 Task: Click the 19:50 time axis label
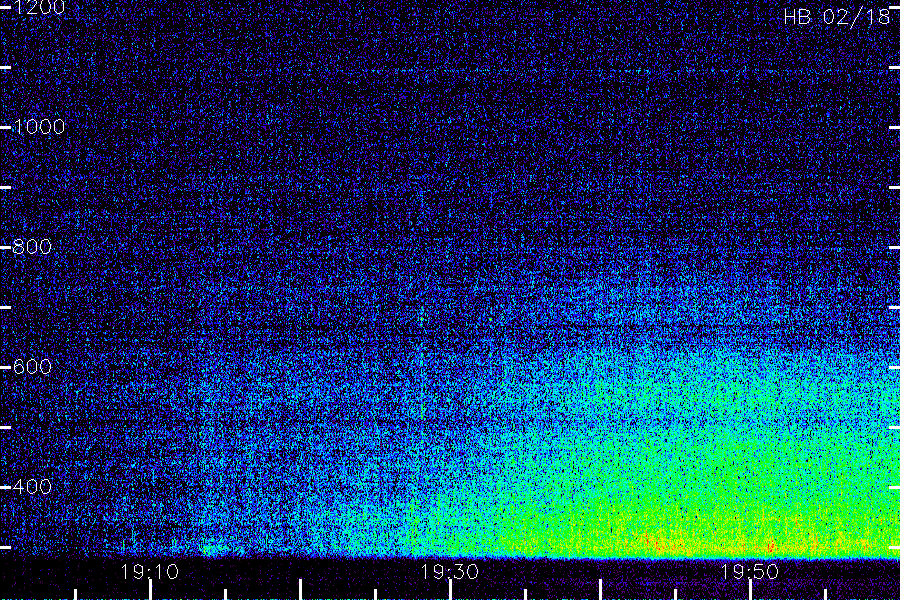(x=750, y=571)
